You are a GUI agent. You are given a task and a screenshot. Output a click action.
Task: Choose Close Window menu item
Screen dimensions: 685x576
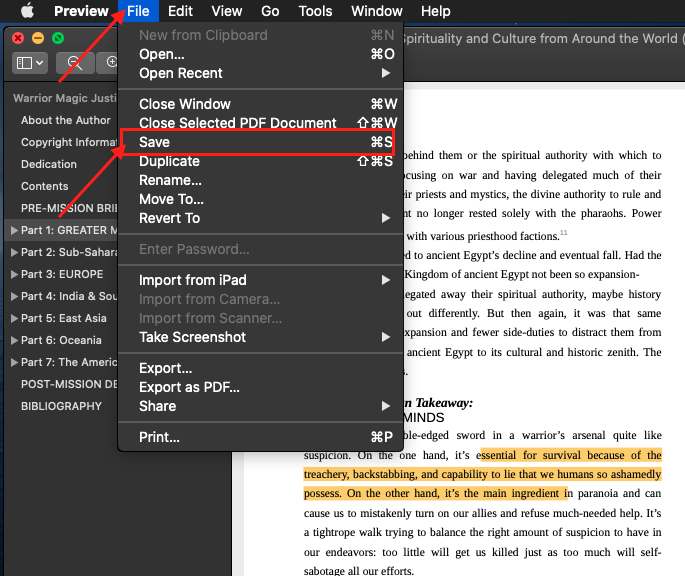(260, 104)
